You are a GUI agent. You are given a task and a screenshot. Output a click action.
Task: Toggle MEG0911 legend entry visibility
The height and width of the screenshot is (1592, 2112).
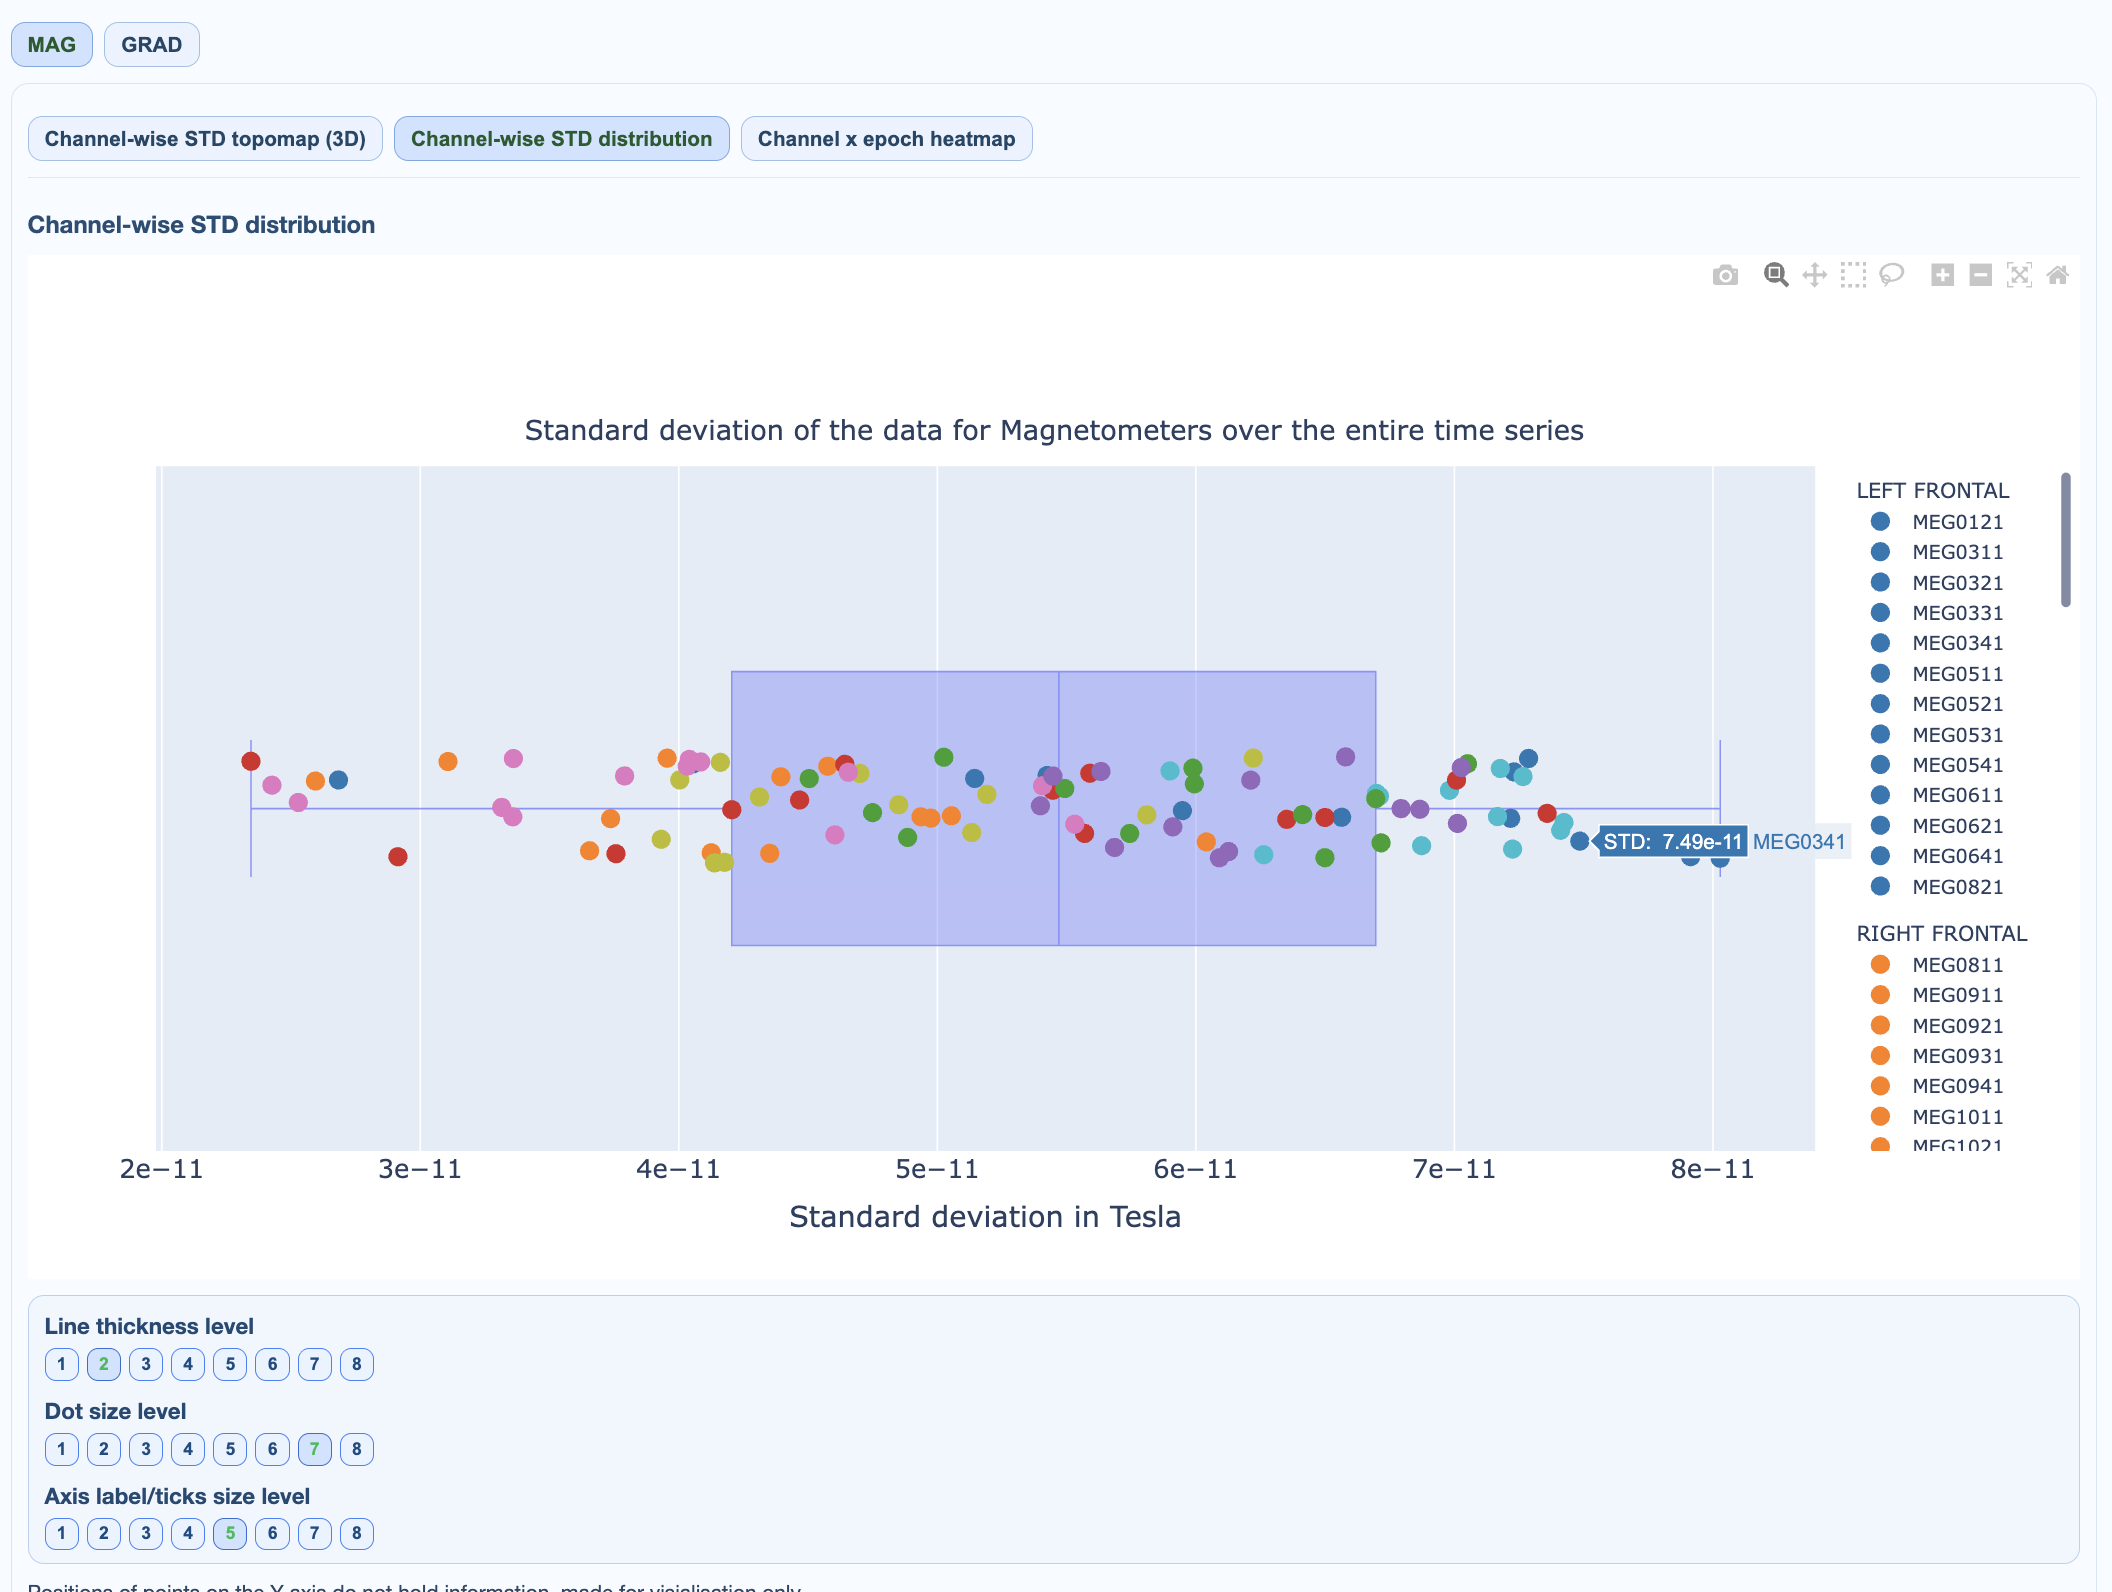point(1956,995)
